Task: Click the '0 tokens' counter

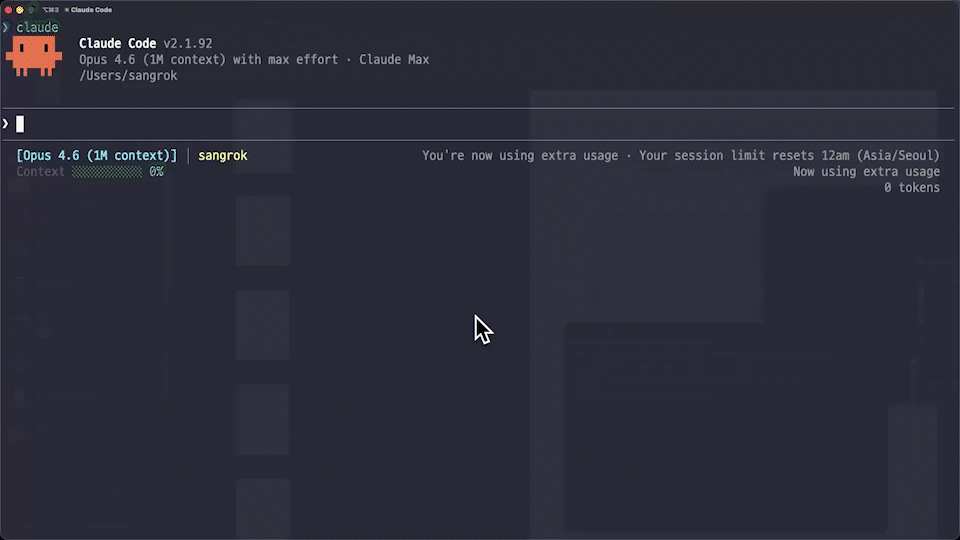Action: pyautogui.click(x=912, y=188)
